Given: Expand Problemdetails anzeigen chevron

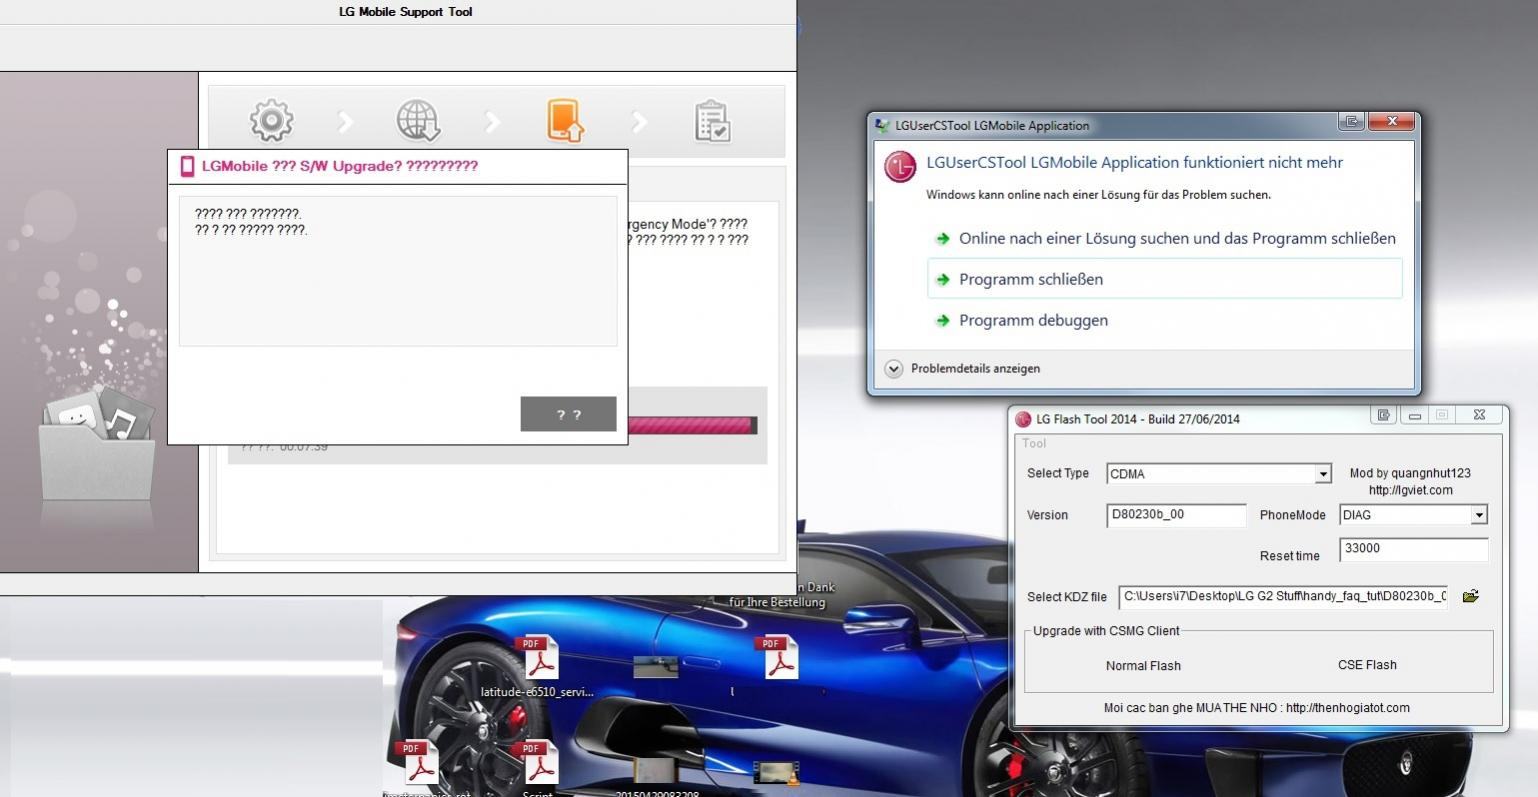Looking at the screenshot, I should (x=893, y=369).
